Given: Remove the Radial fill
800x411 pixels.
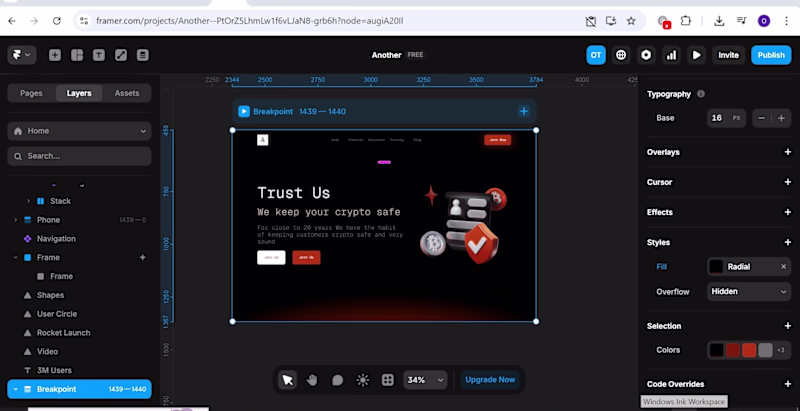Looking at the screenshot, I should point(783,267).
